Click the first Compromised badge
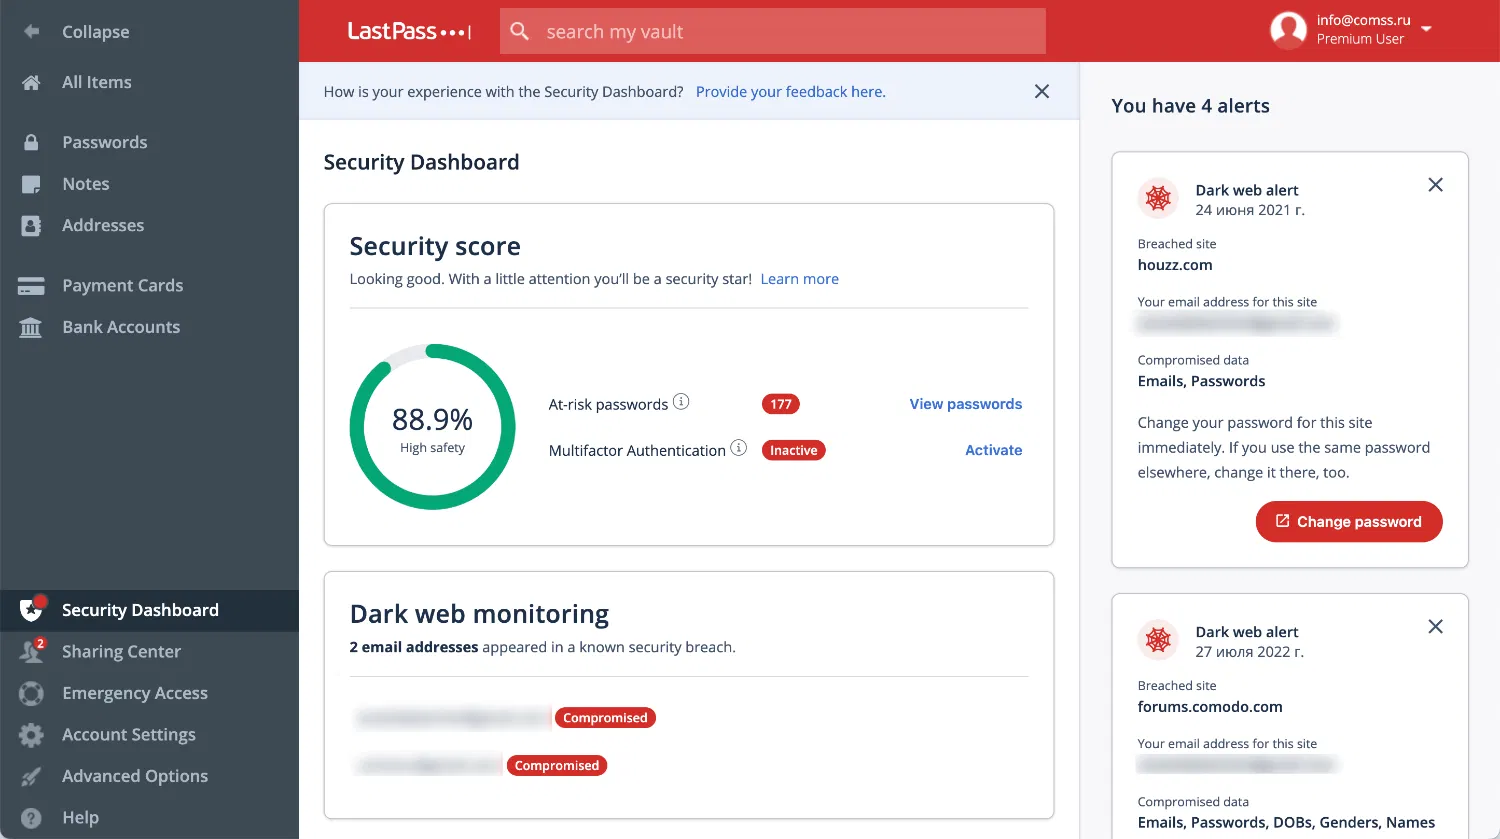 coord(605,718)
